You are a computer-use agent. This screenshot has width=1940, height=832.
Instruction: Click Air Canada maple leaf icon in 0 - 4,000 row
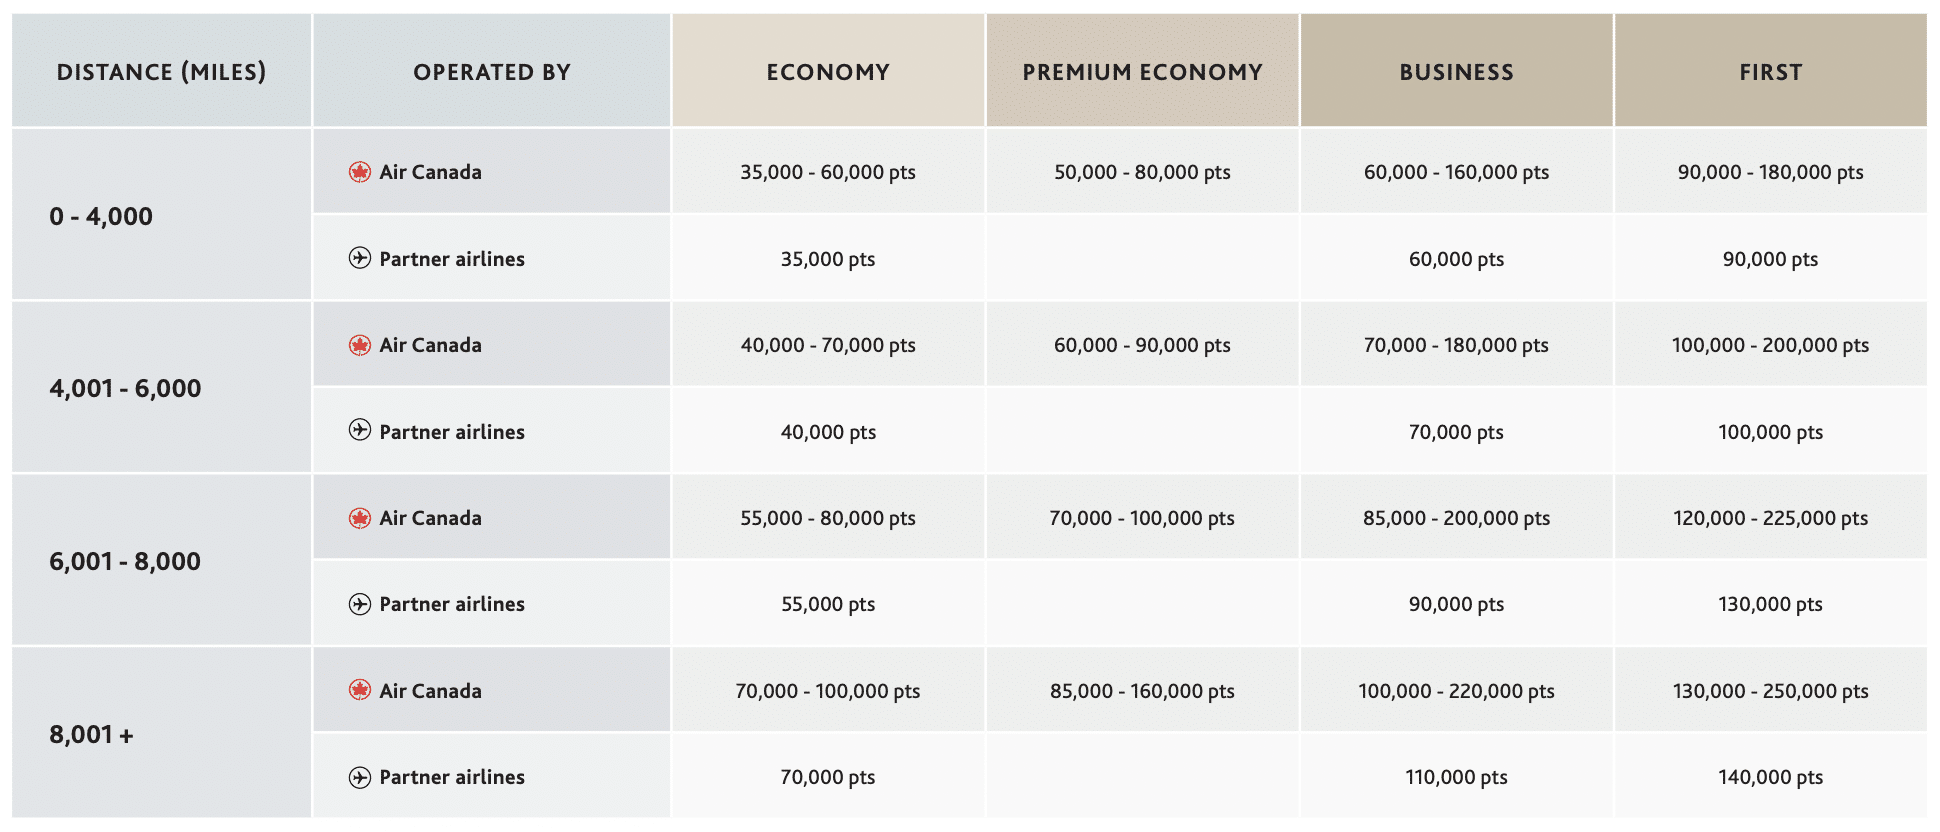(x=360, y=172)
